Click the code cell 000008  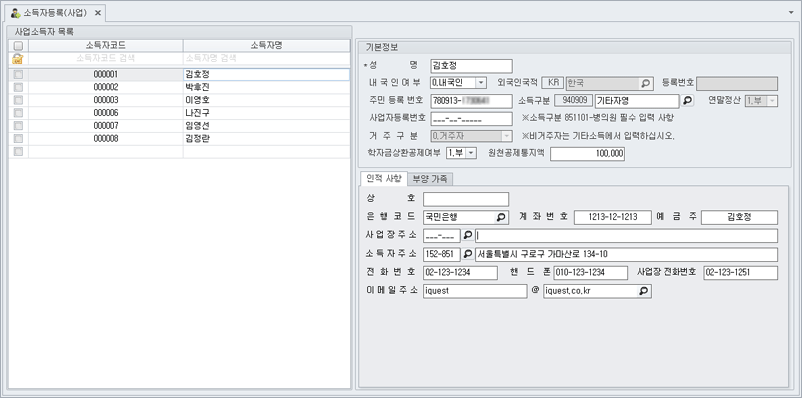pyautogui.click(x=106, y=139)
